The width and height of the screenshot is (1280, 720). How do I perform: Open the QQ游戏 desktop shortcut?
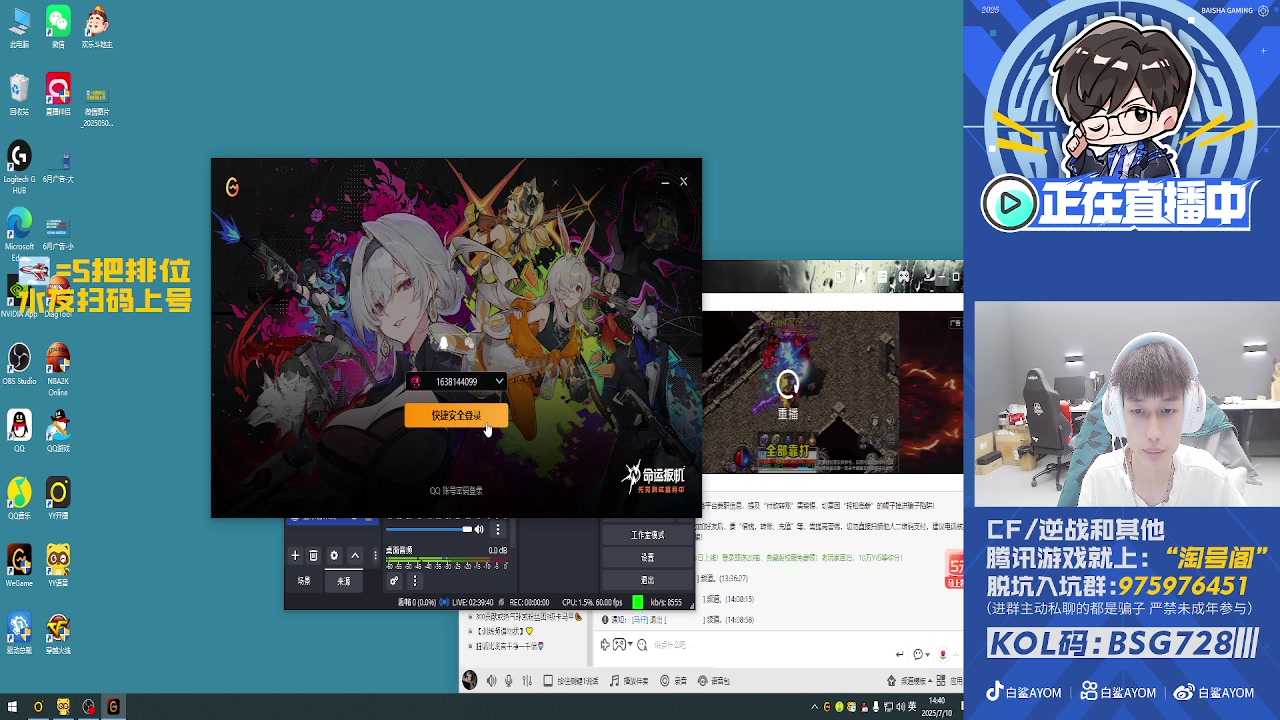coord(58,431)
